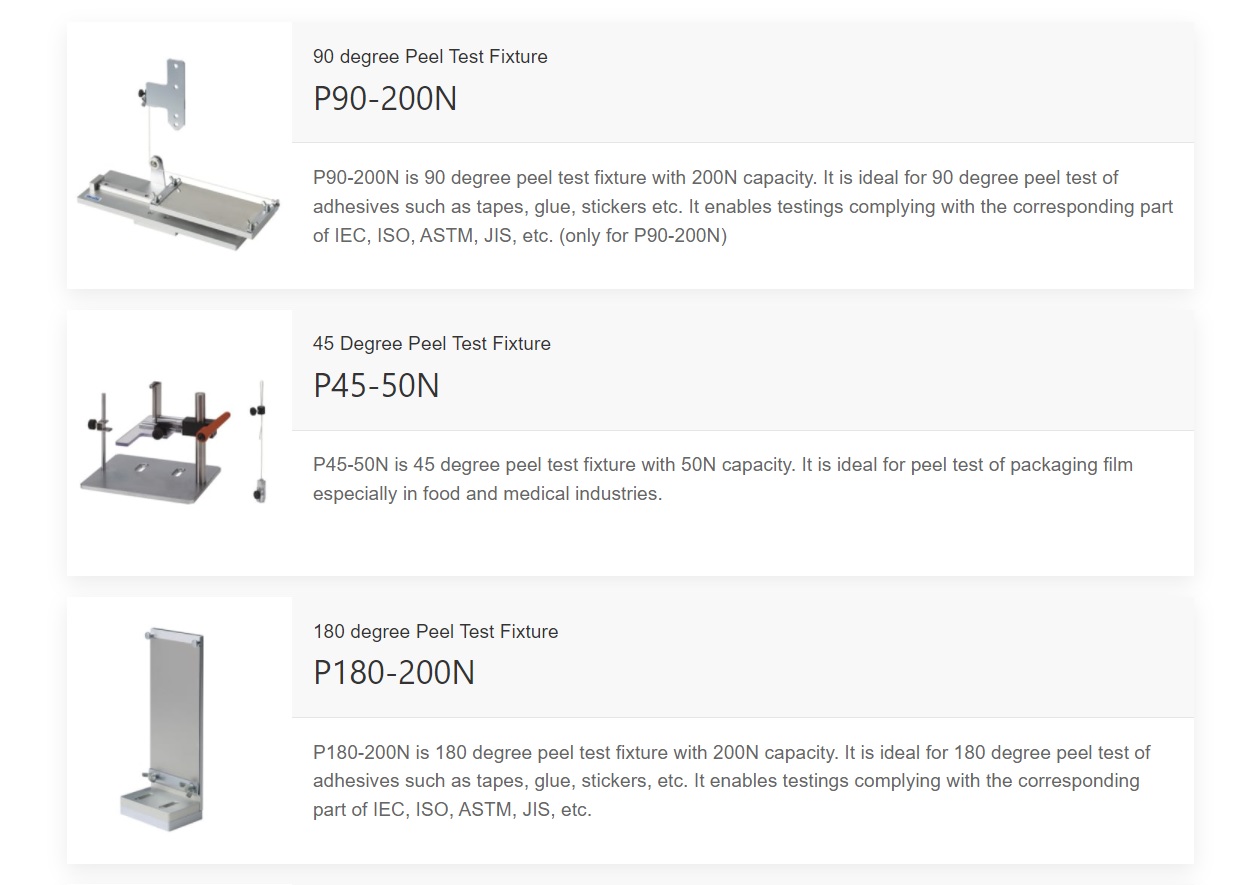The image size is (1243, 885).
Task: Click the hanging clip accessory beside P45 fixture
Action: pos(259,441)
